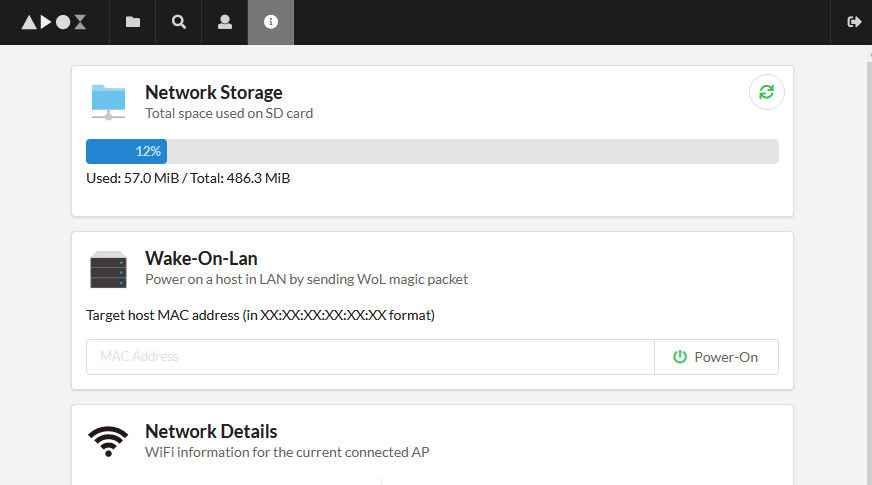The image size is (872, 485).
Task: Open the search magnifier in navbar
Action: (179, 22)
